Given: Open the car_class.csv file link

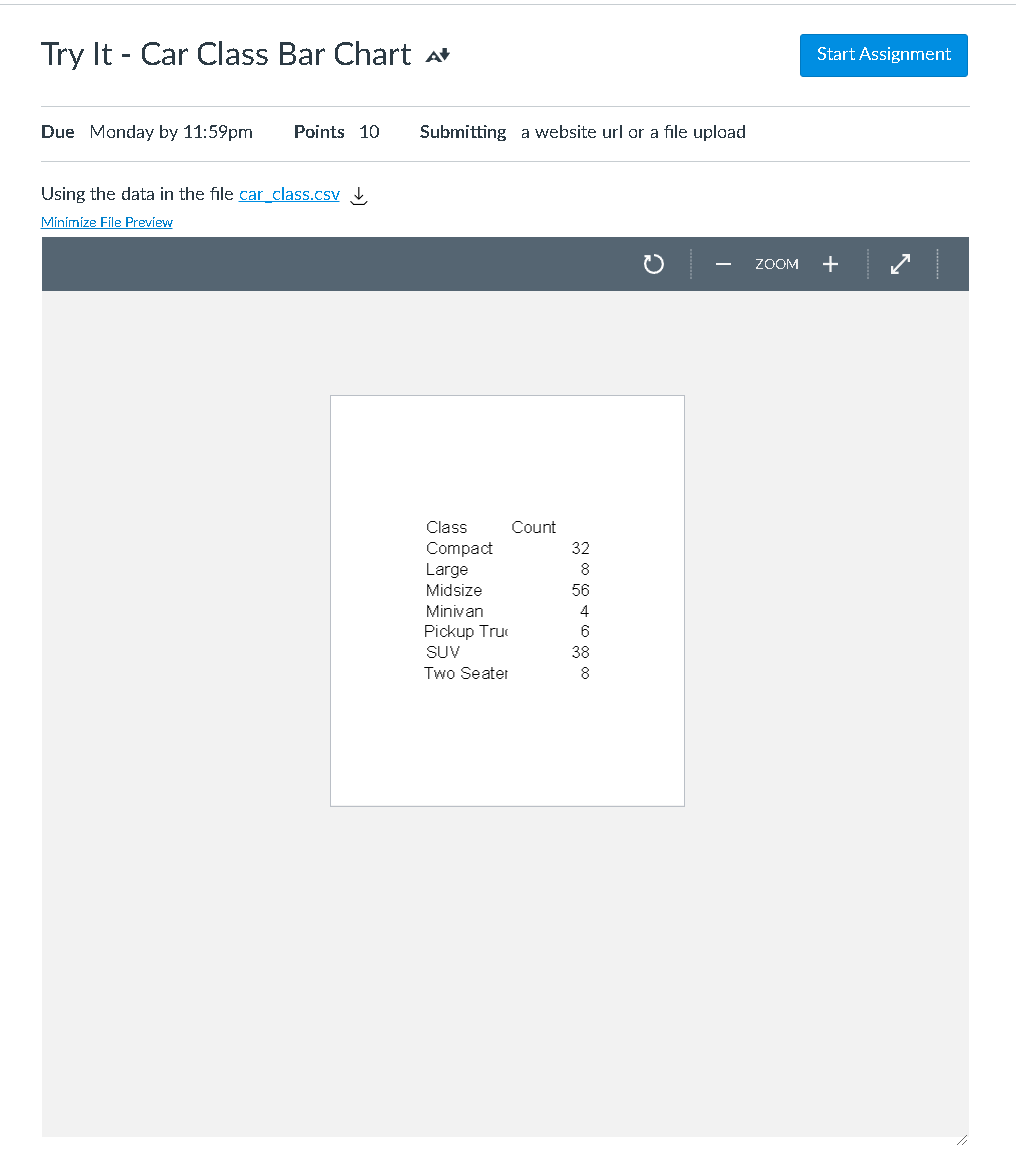Looking at the screenshot, I should [289, 194].
